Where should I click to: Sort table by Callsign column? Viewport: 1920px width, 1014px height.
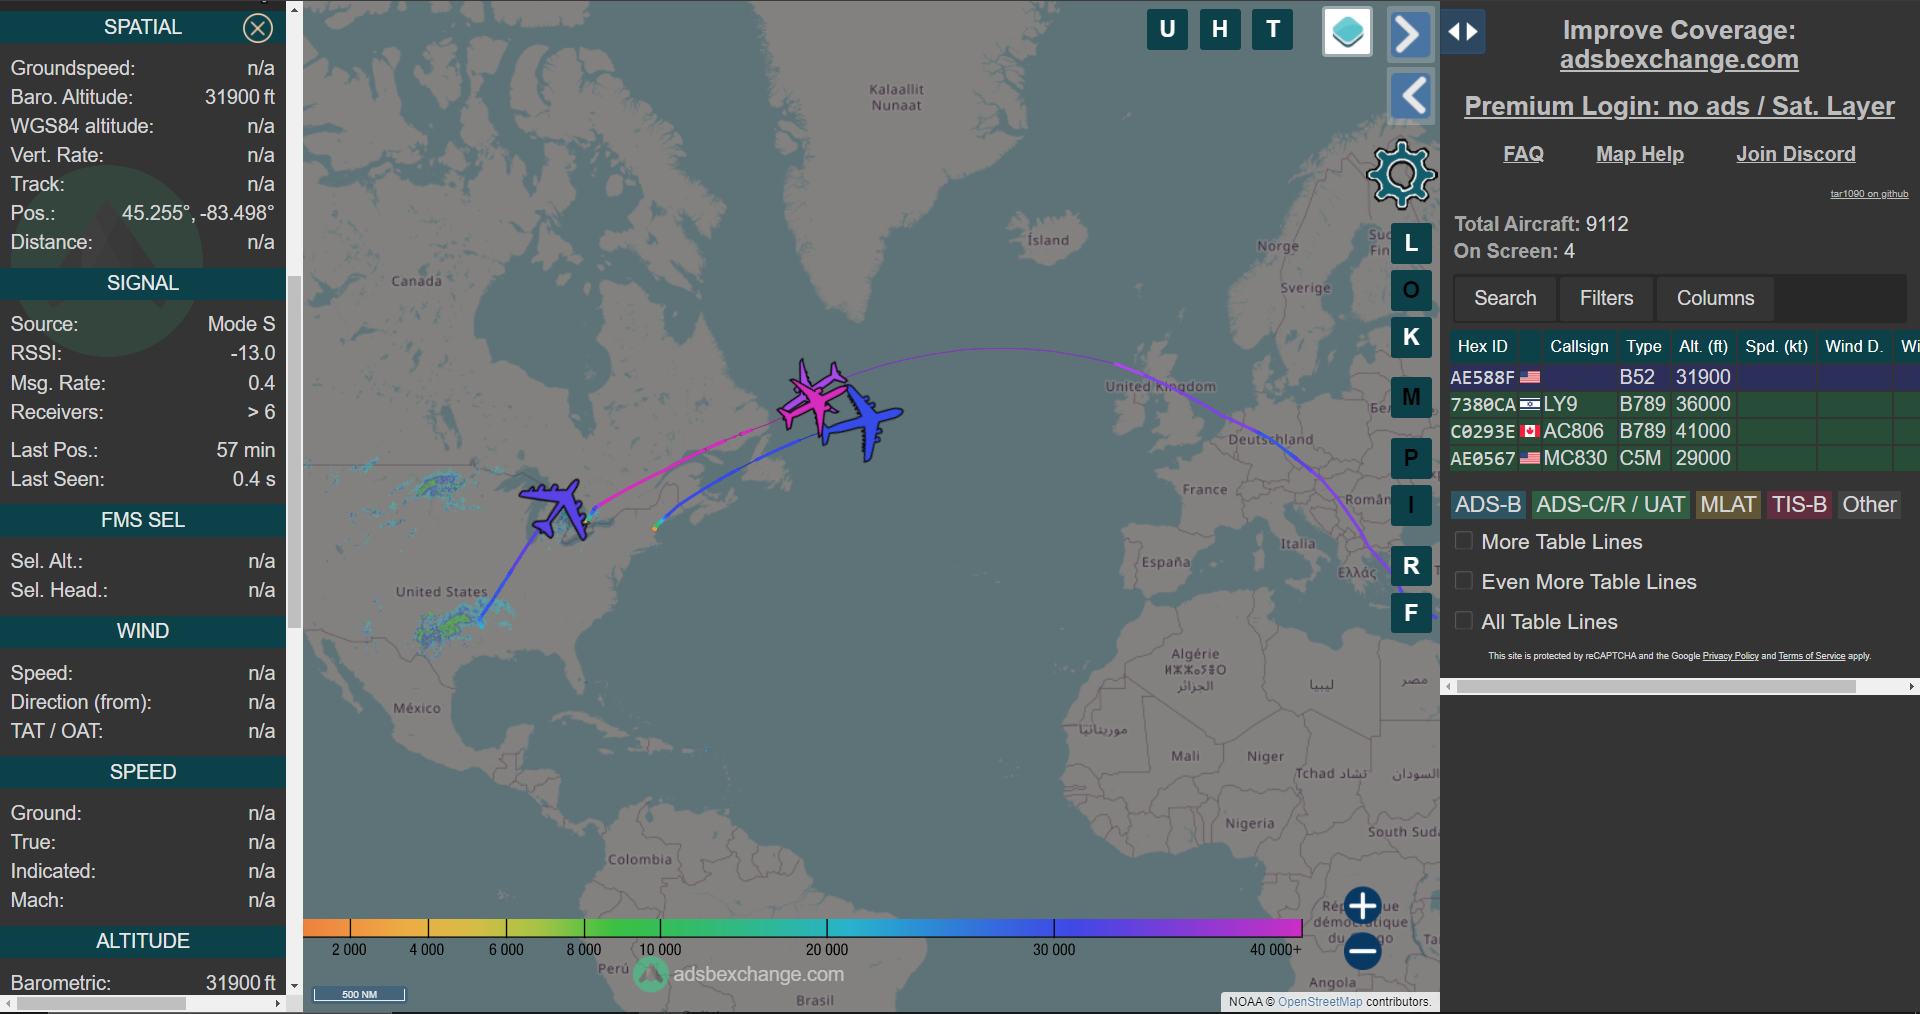(x=1579, y=346)
